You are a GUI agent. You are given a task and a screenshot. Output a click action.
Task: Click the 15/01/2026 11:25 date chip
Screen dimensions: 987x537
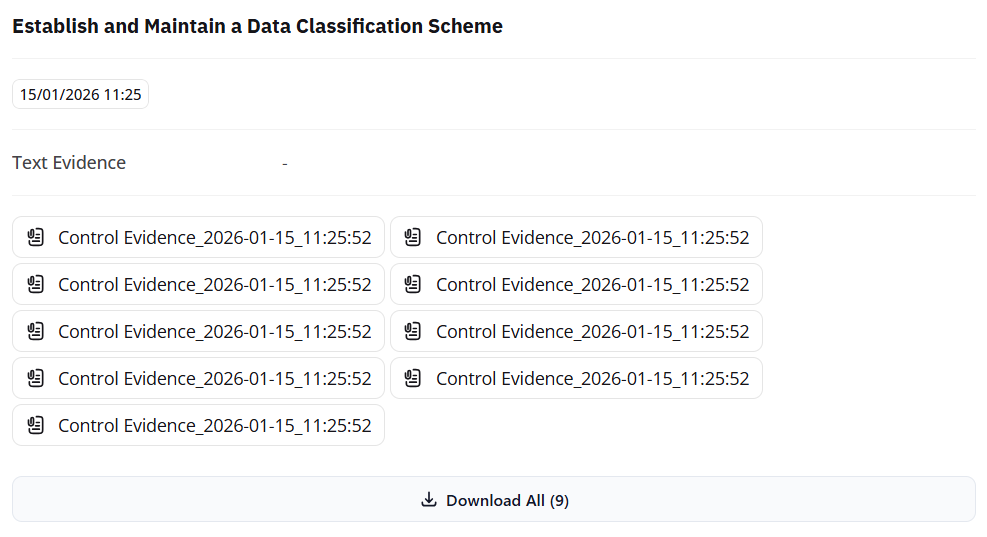pyautogui.click(x=81, y=95)
